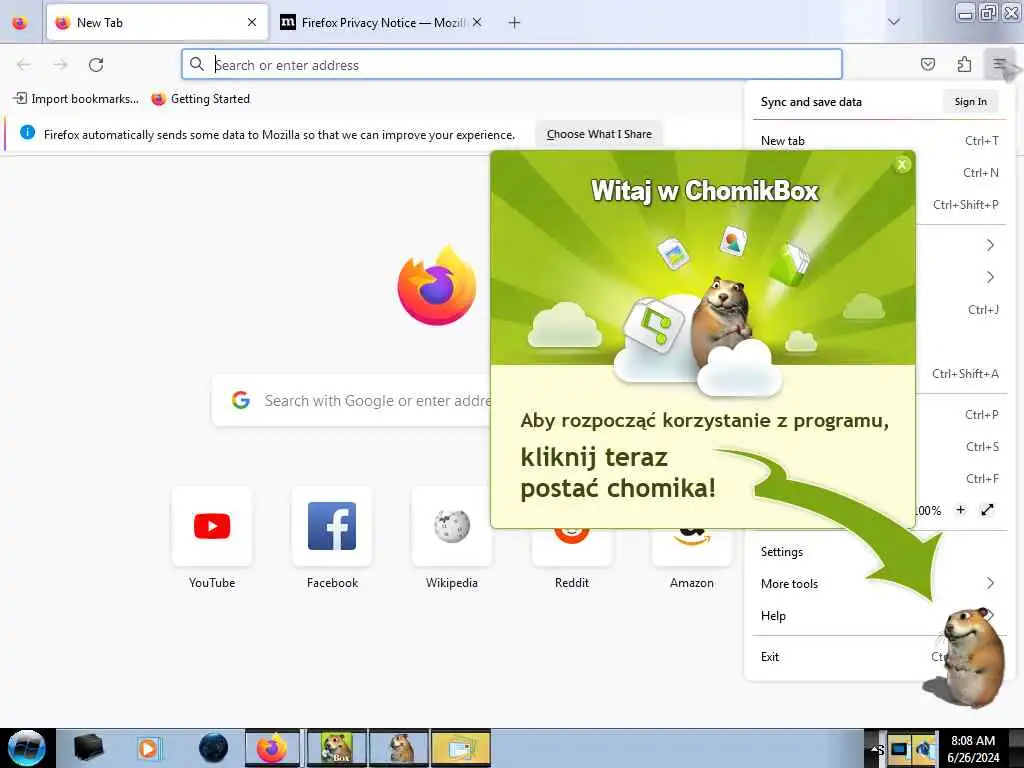This screenshot has width=1024, height=768.
Task: Open the folder window taskbar button
Action: (460, 748)
